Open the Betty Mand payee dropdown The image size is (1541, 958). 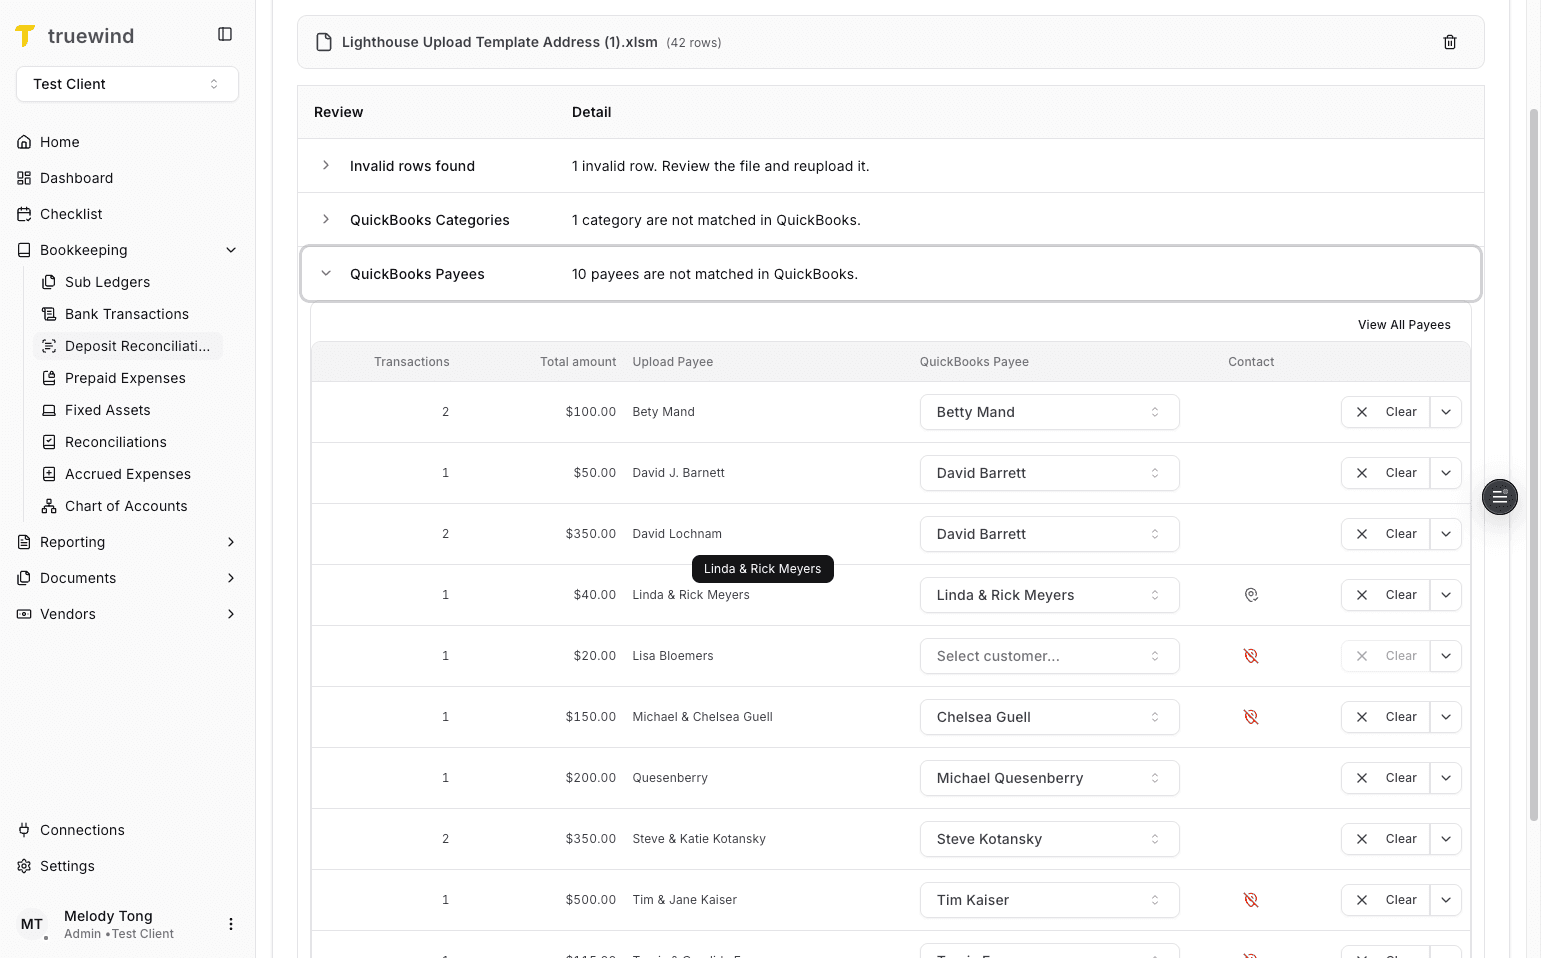tap(1048, 411)
